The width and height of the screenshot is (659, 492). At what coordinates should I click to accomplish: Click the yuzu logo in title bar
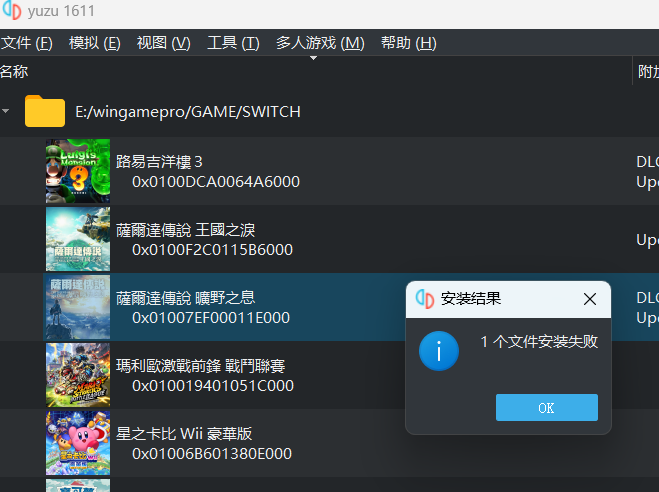(11, 11)
